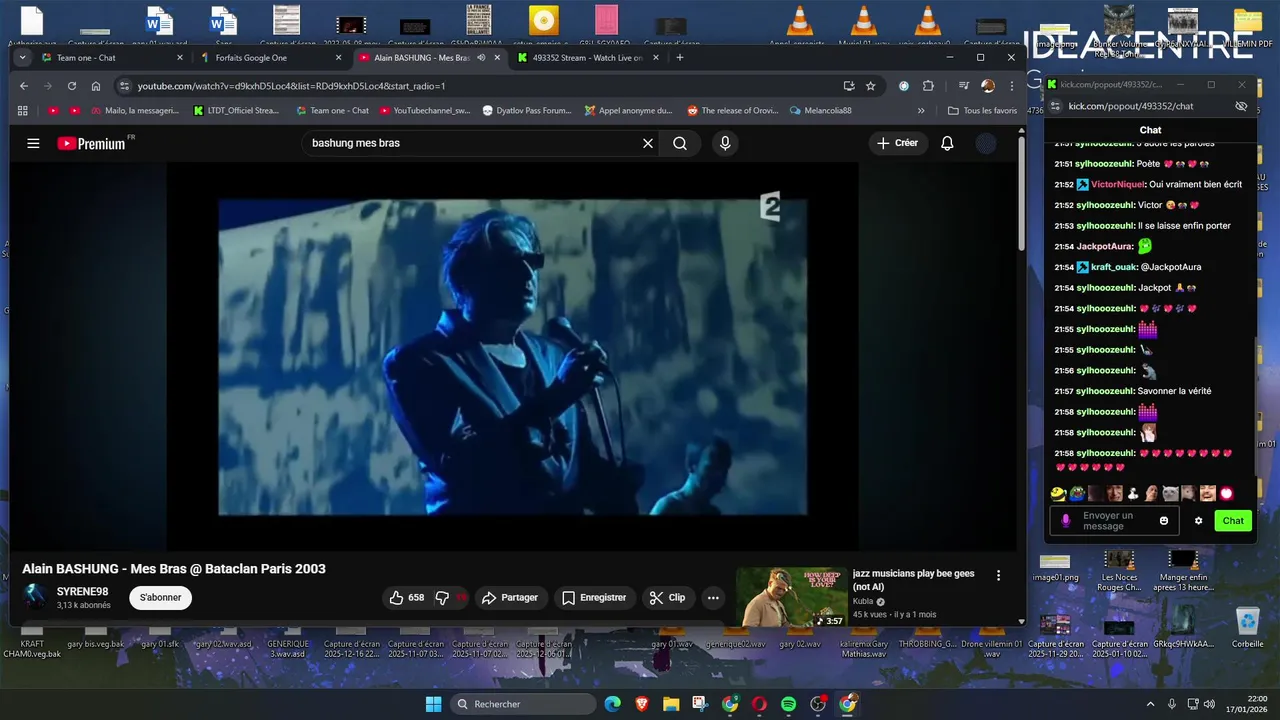Screen dimensions: 1280x720
Task: Open Brave browser from the taskbar
Action: 641,704
